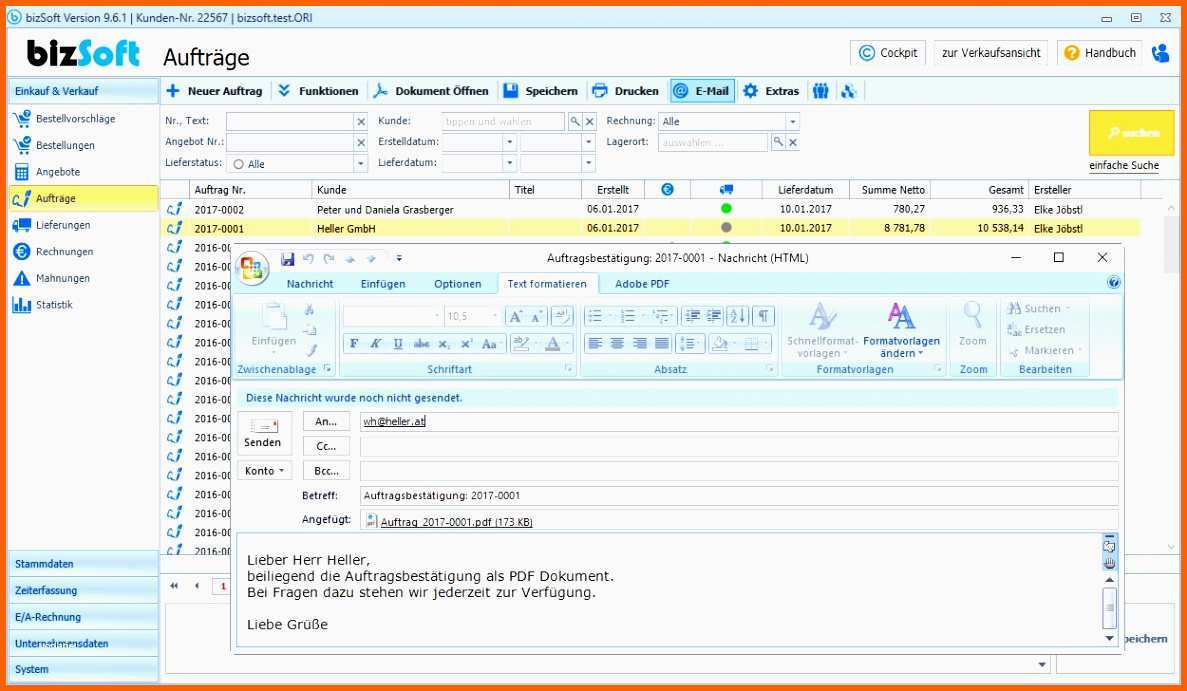Click the grow font icon
Image resolution: width=1187 pixels, height=691 pixels.
tap(516, 316)
